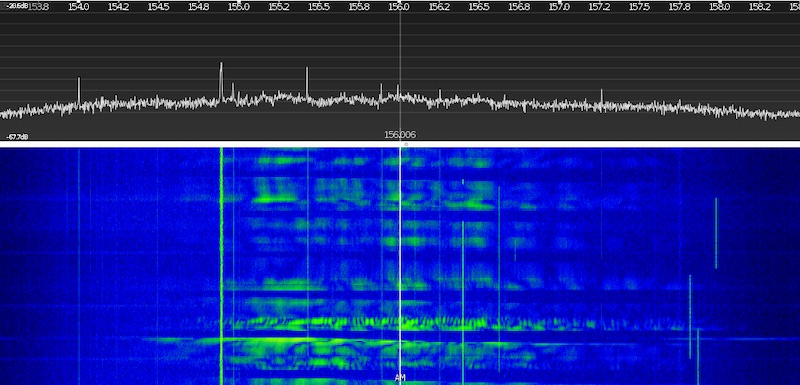Tune to the tallest spectrum peak near 154.9

[x=221, y=82]
